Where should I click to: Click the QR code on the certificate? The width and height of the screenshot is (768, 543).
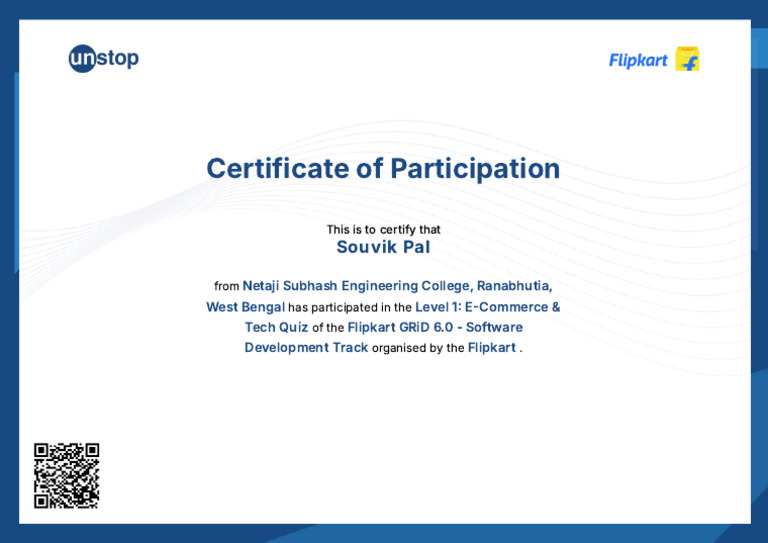(67, 476)
